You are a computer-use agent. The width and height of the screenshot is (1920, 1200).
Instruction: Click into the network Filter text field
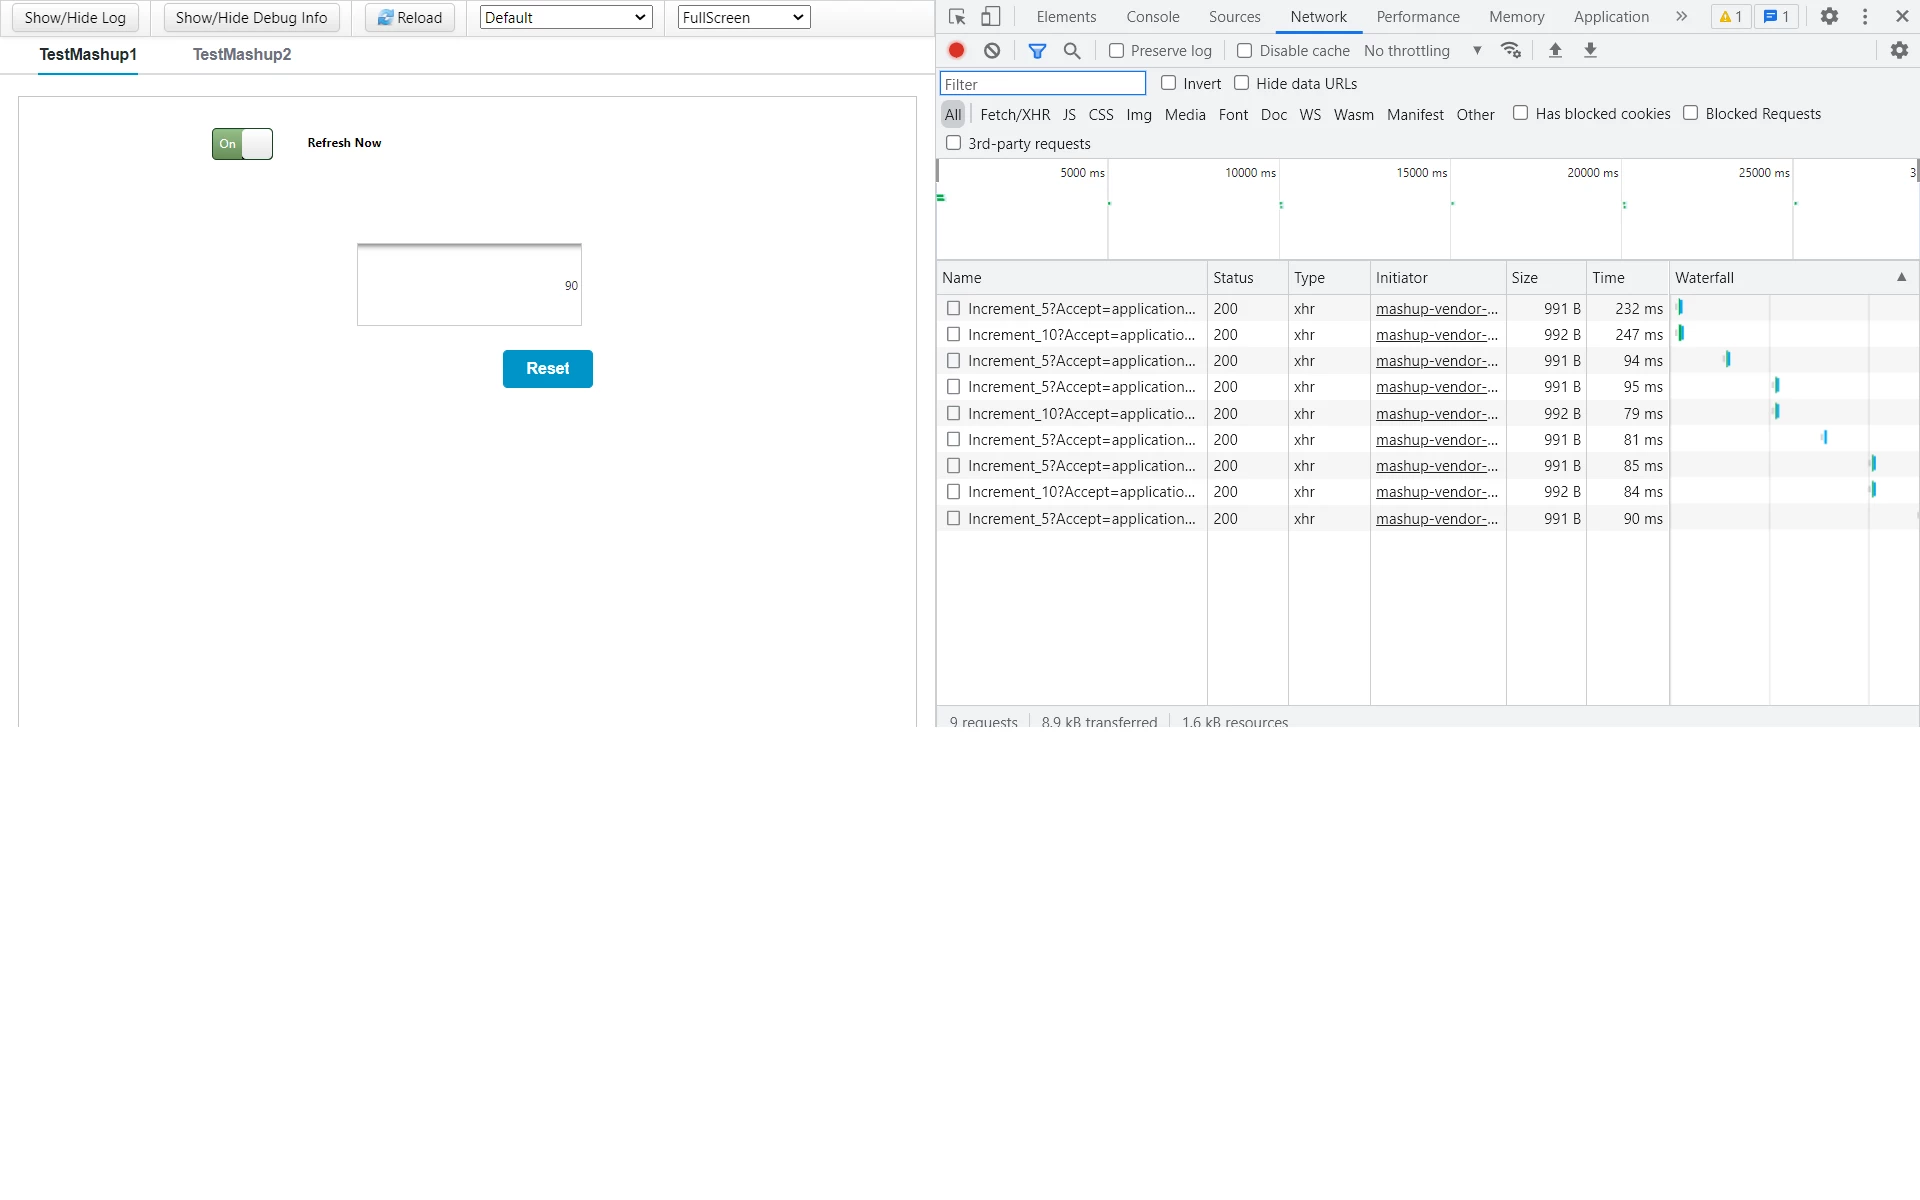[1042, 84]
